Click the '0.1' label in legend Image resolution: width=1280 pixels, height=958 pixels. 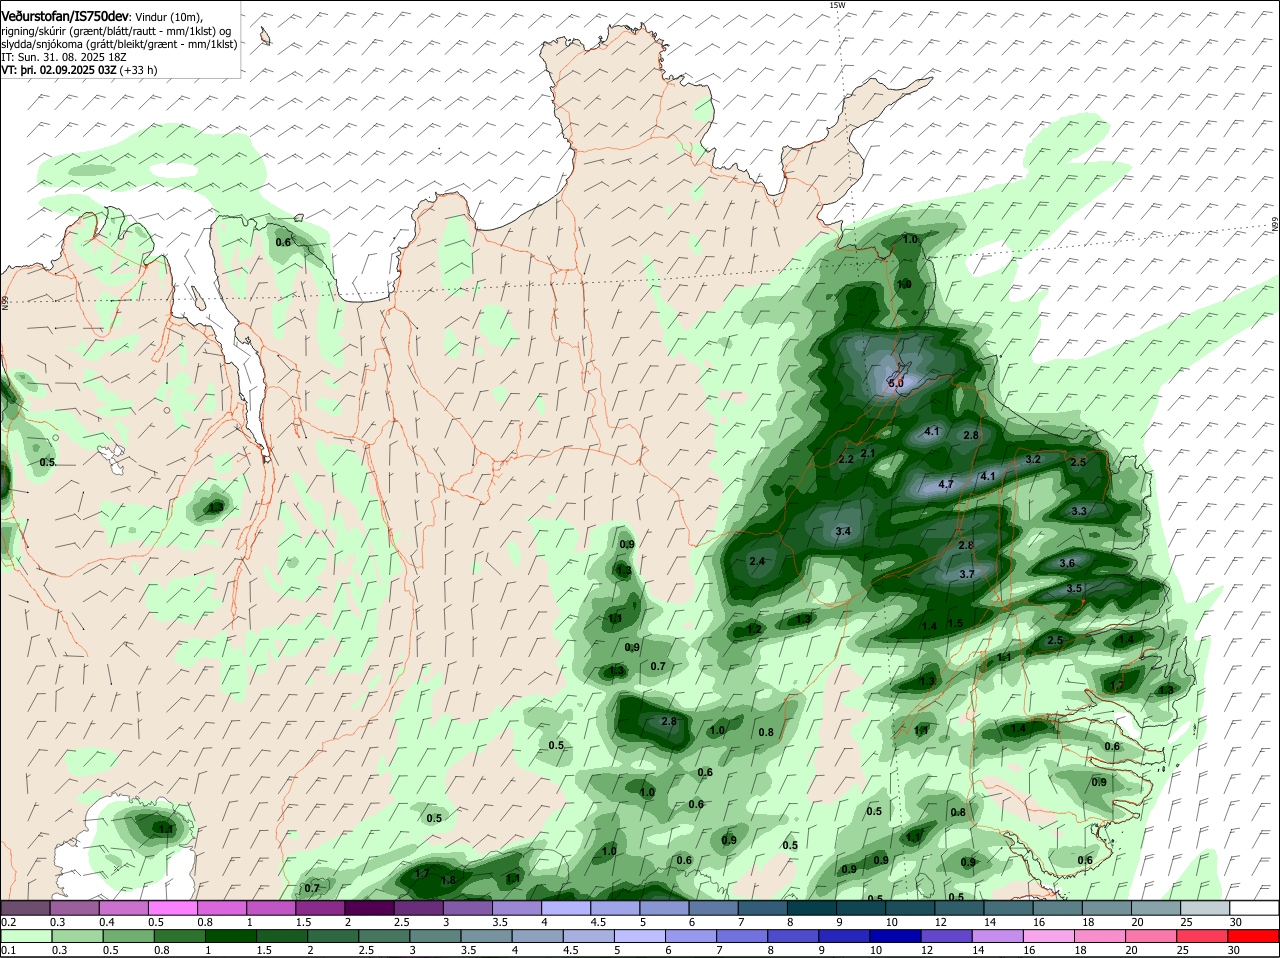coord(8,950)
